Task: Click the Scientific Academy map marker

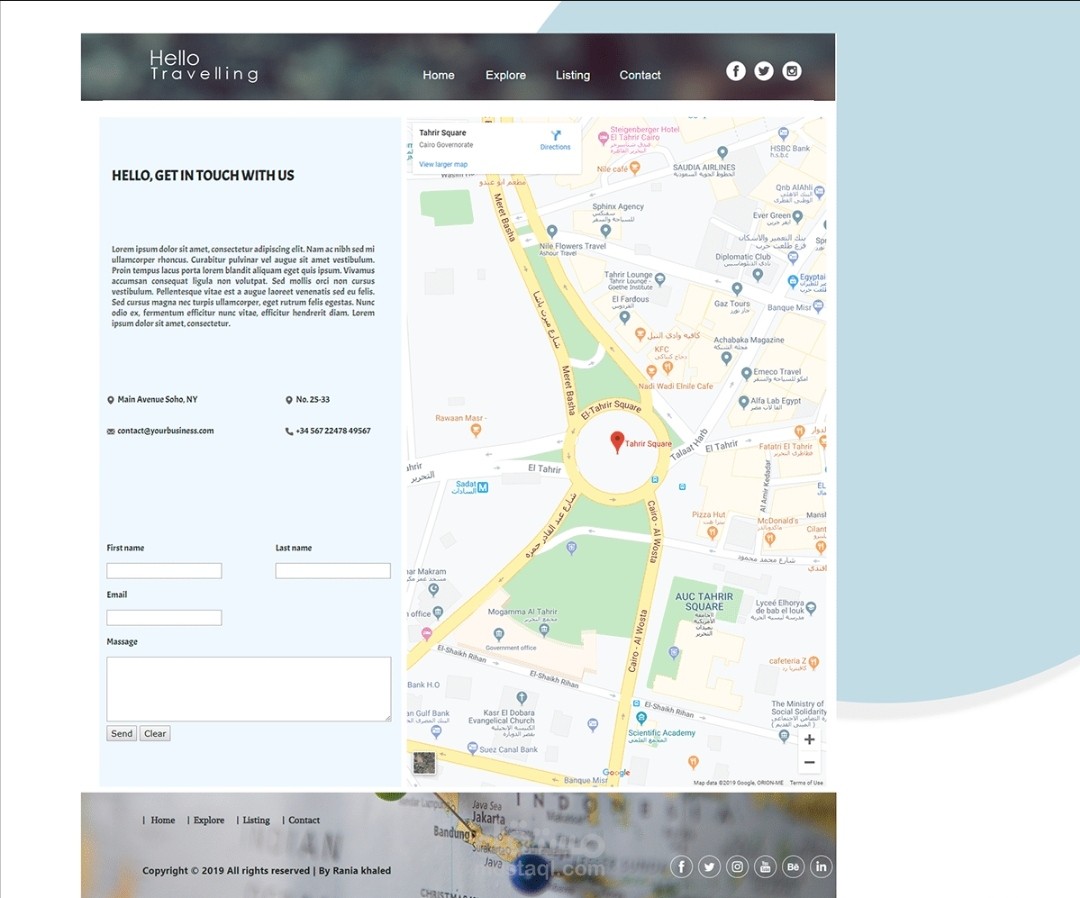Action: click(641, 719)
